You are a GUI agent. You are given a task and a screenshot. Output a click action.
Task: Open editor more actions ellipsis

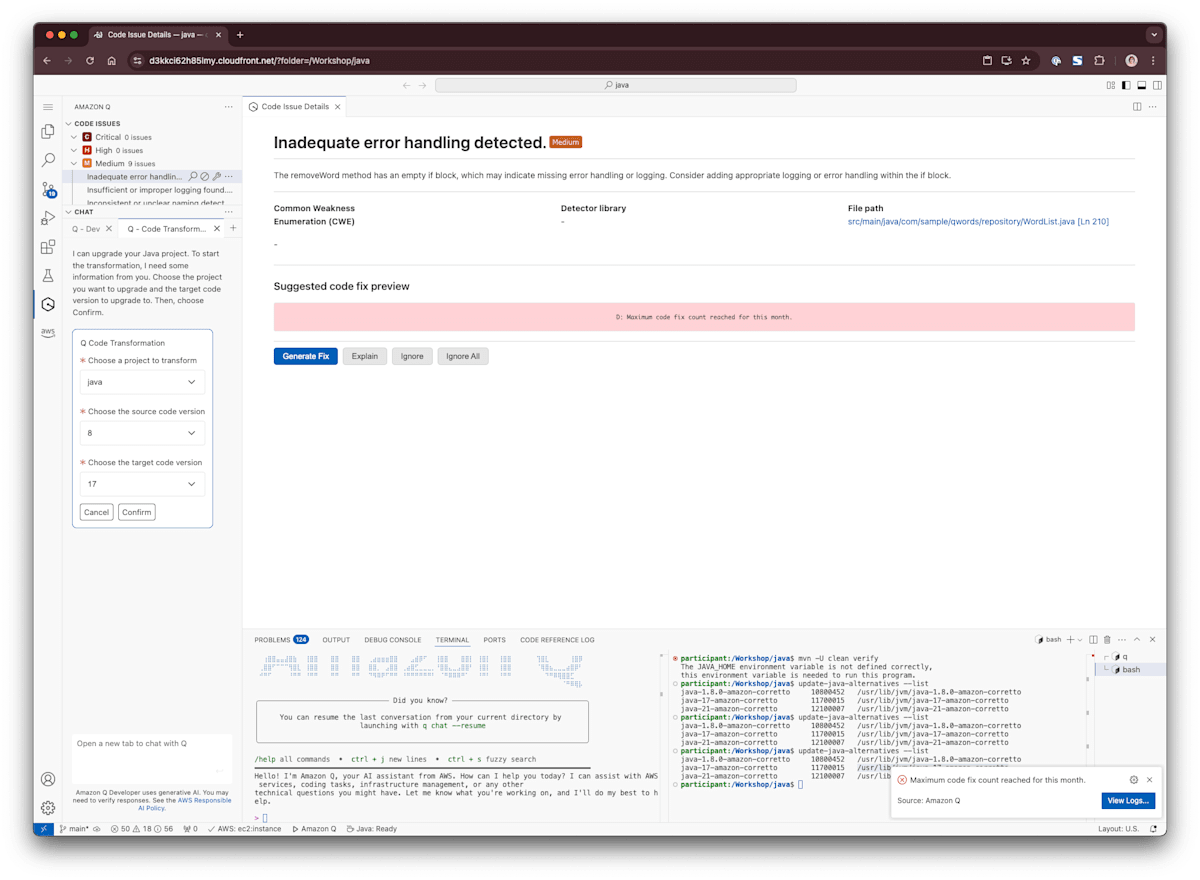tap(1152, 106)
